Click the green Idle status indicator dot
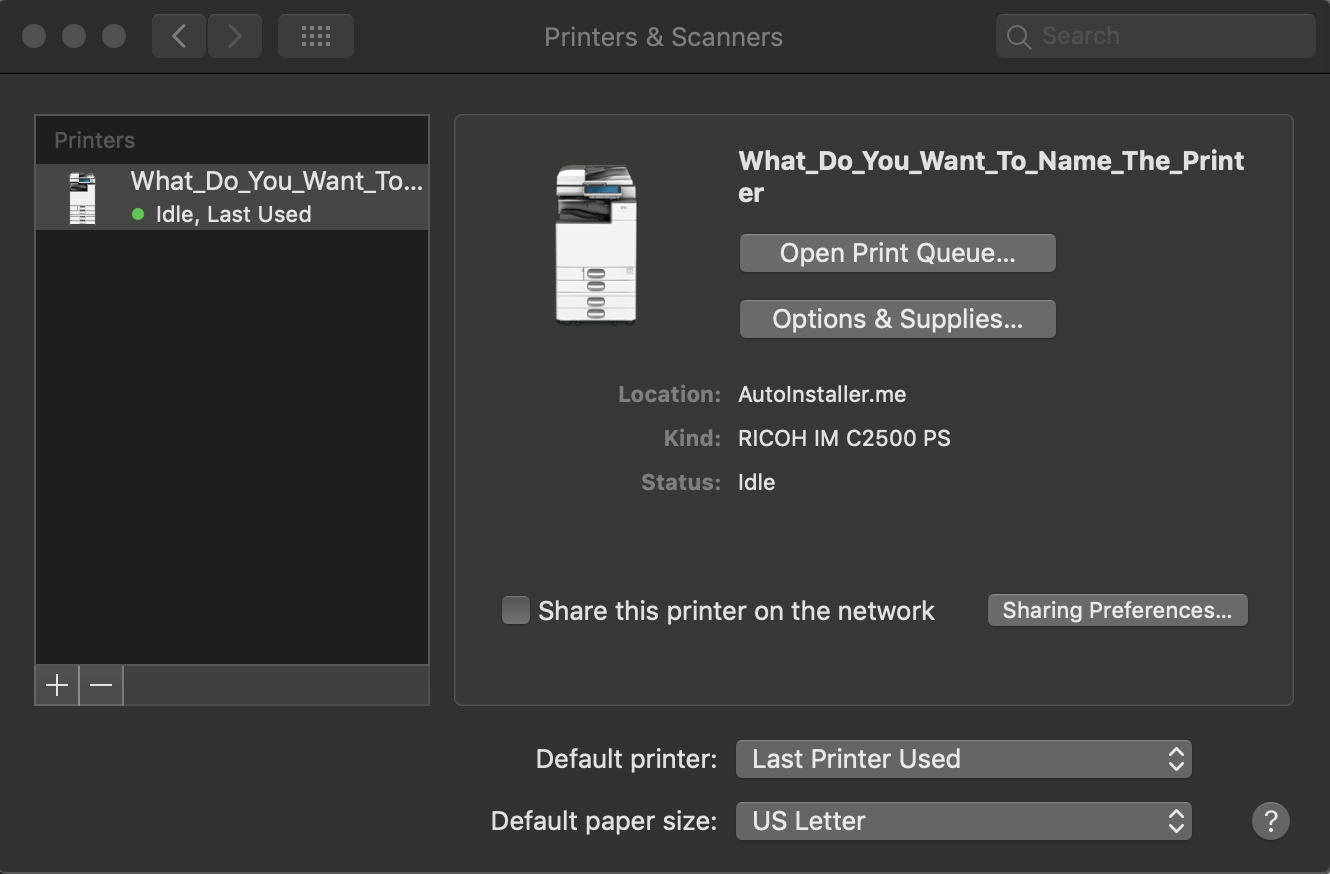 [x=138, y=214]
